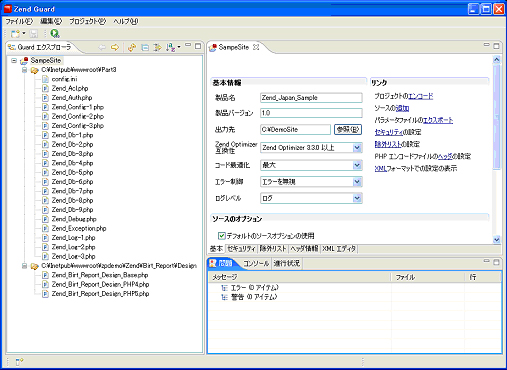Select Zend_Debug.php in the tree

(x=74, y=219)
